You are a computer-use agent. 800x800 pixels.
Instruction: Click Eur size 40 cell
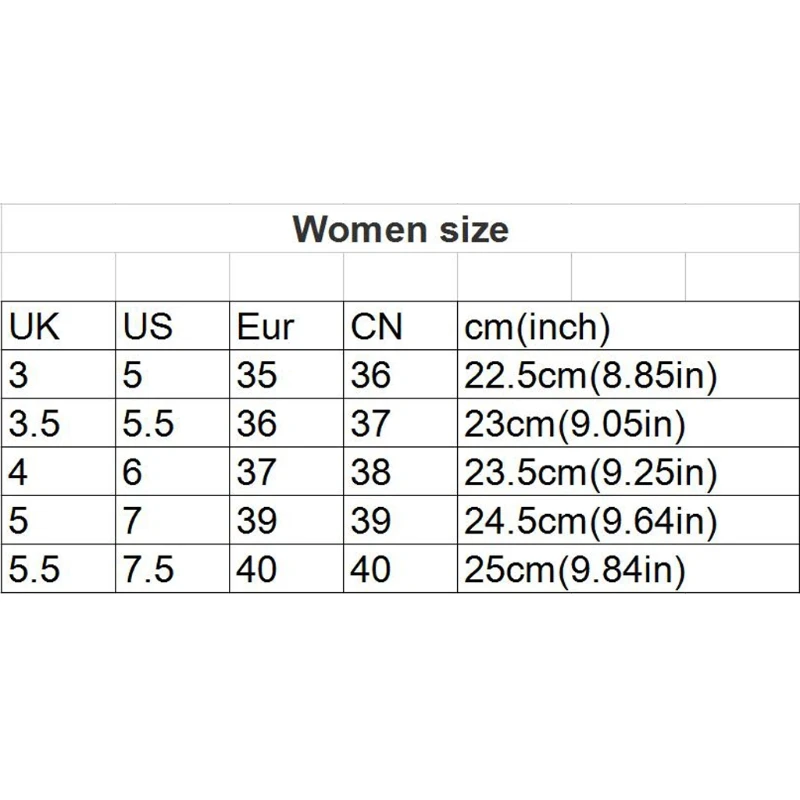286,568
